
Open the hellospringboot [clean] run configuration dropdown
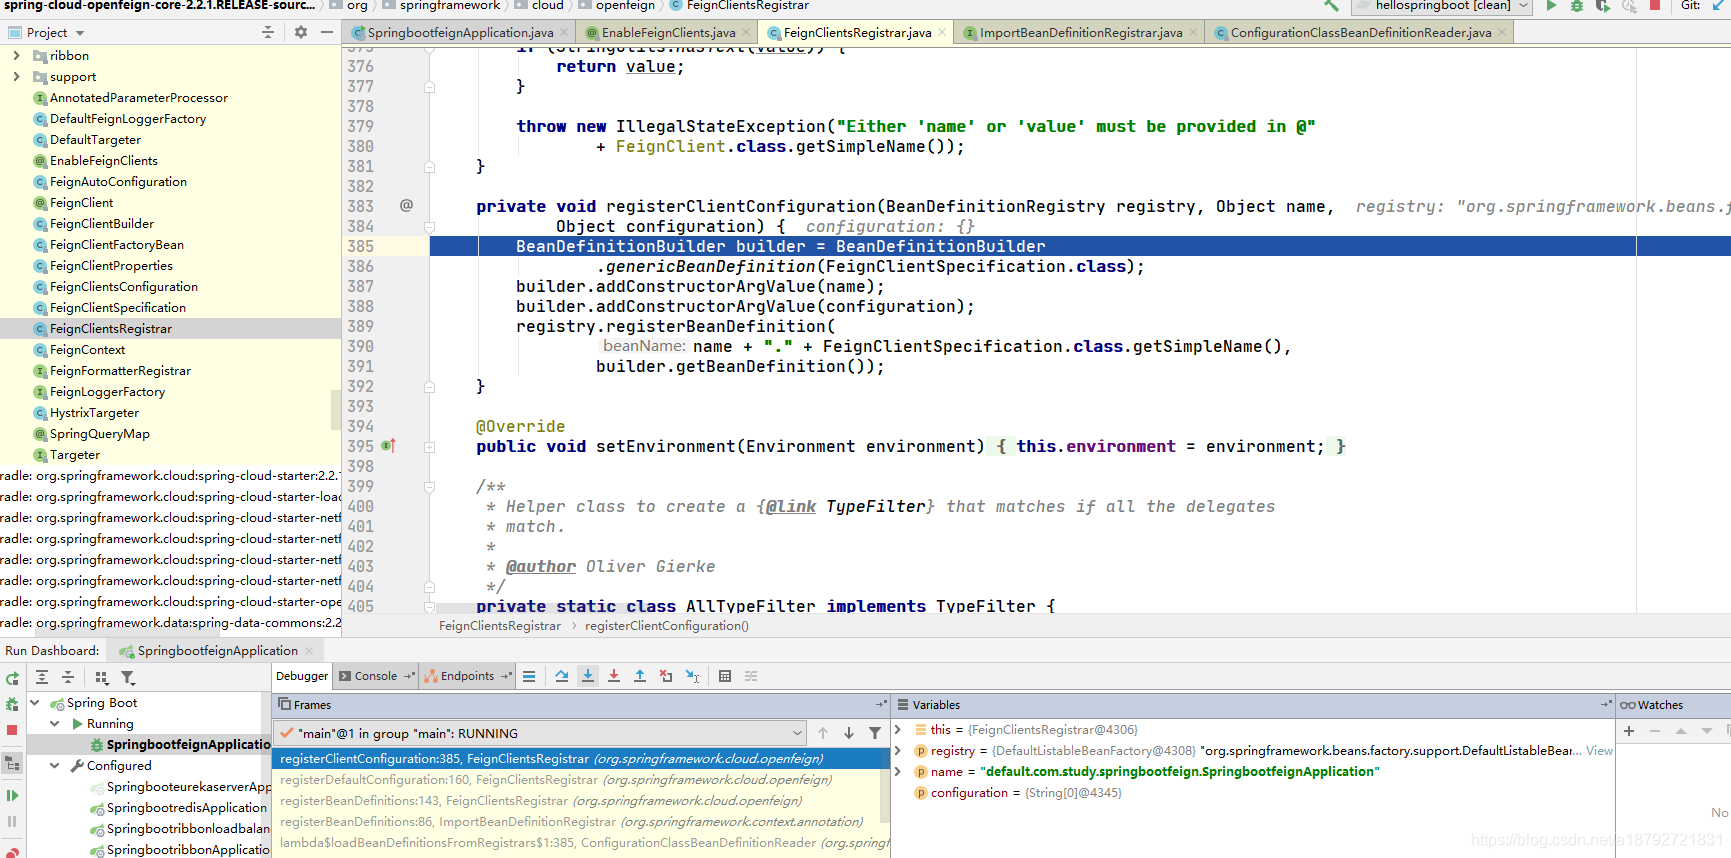[1441, 6]
